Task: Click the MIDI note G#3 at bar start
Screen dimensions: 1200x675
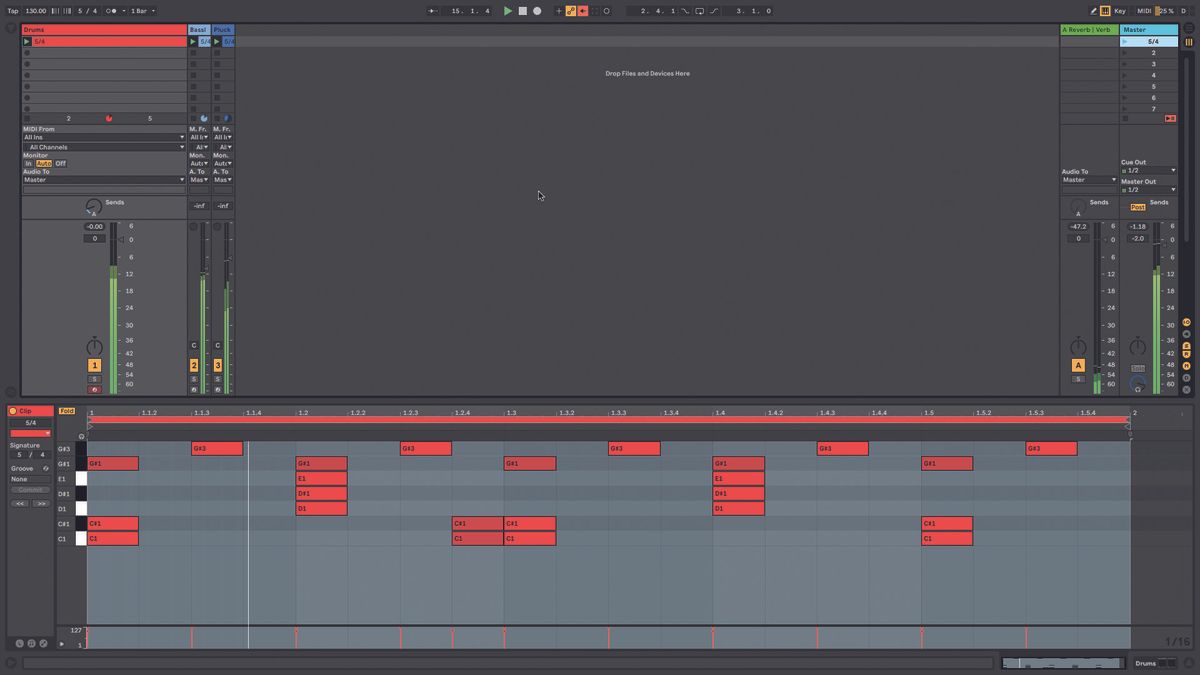Action: click(x=217, y=448)
